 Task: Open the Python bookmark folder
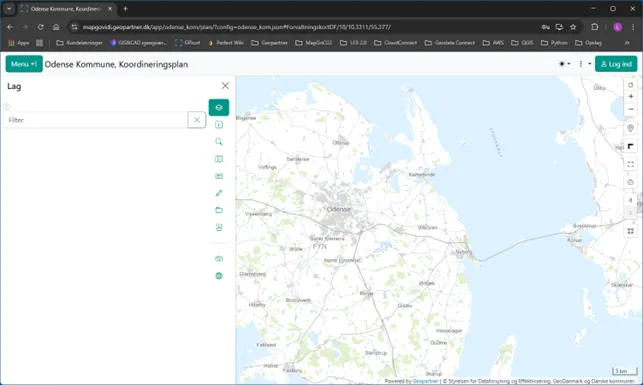(x=554, y=43)
